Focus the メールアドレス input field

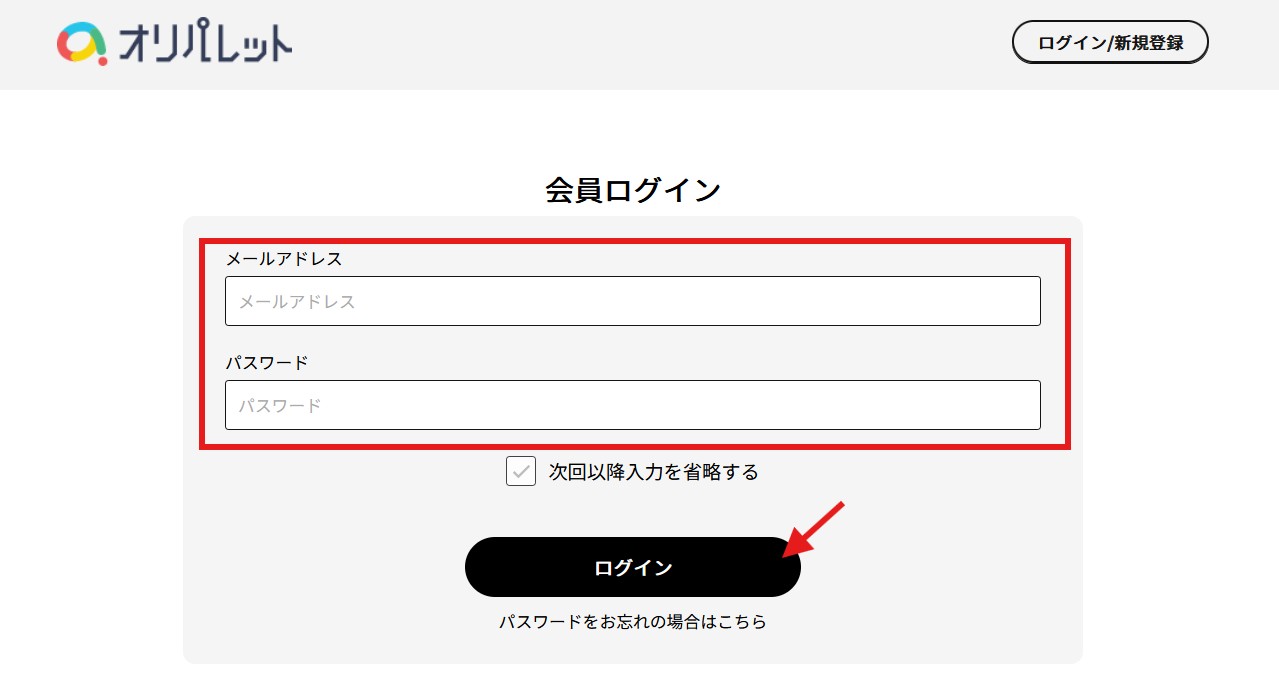(632, 301)
